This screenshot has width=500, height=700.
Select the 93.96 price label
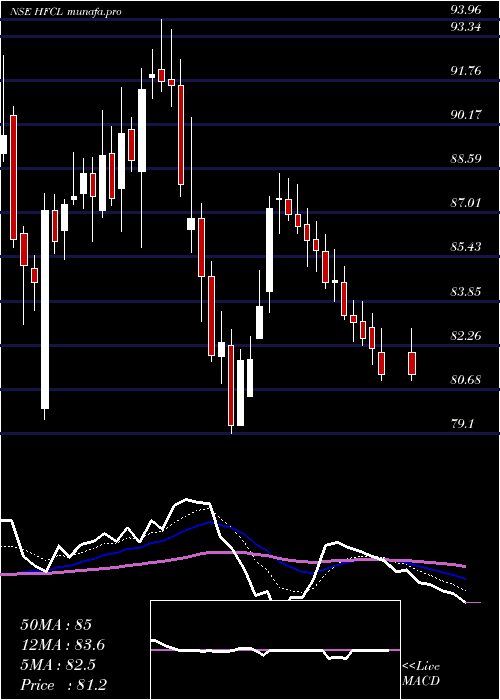466,9
